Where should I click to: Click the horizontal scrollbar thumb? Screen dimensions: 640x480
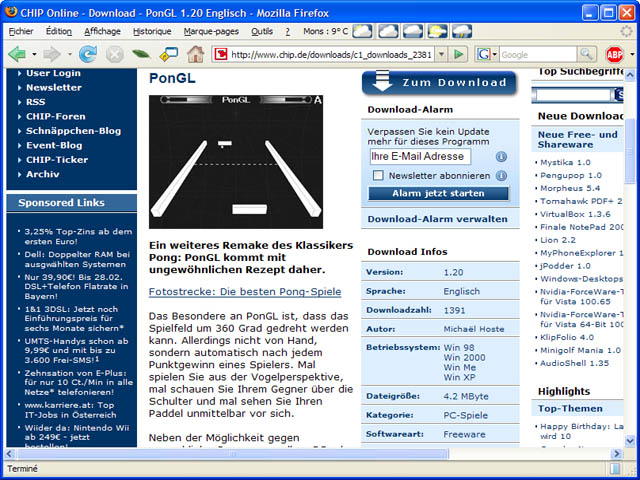point(233,453)
